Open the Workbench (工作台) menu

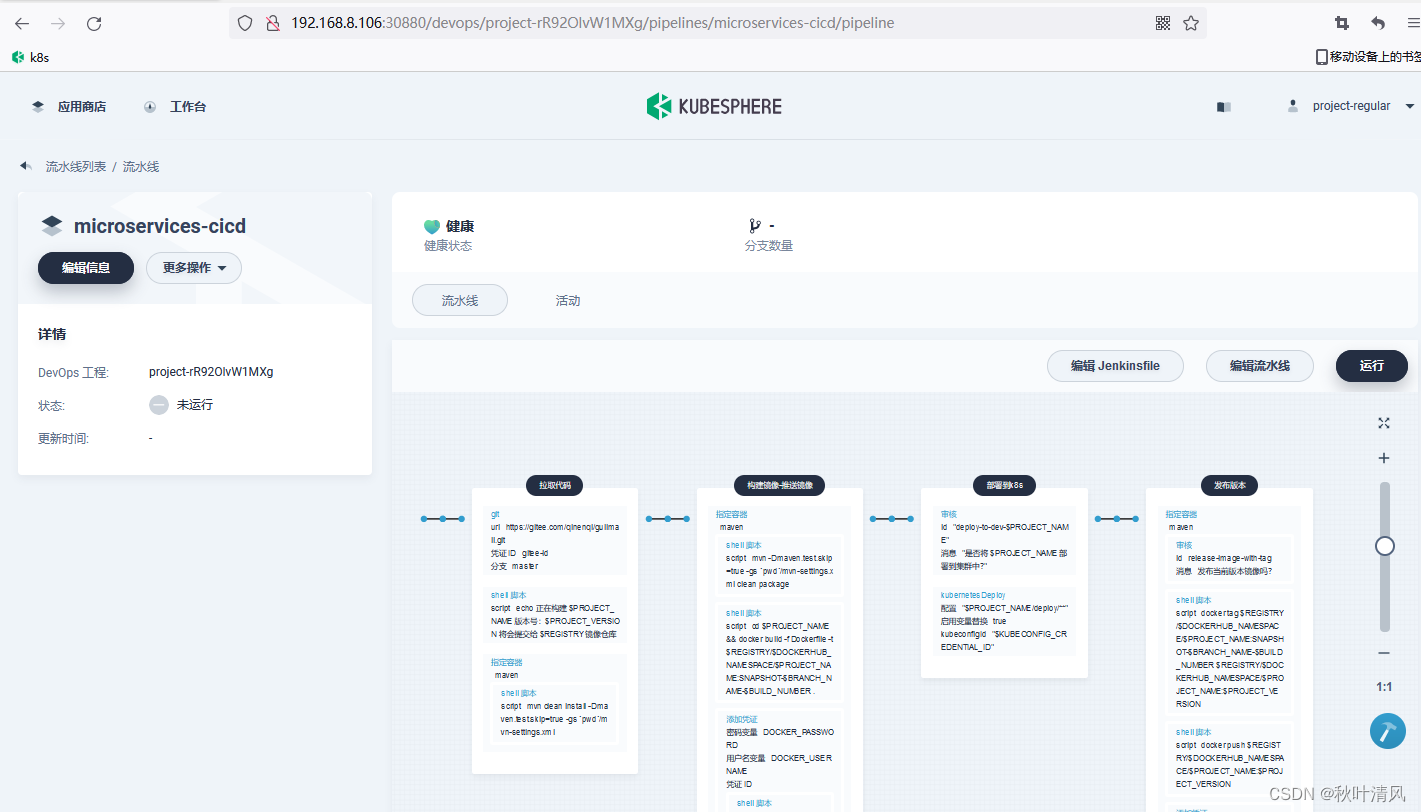pos(175,106)
